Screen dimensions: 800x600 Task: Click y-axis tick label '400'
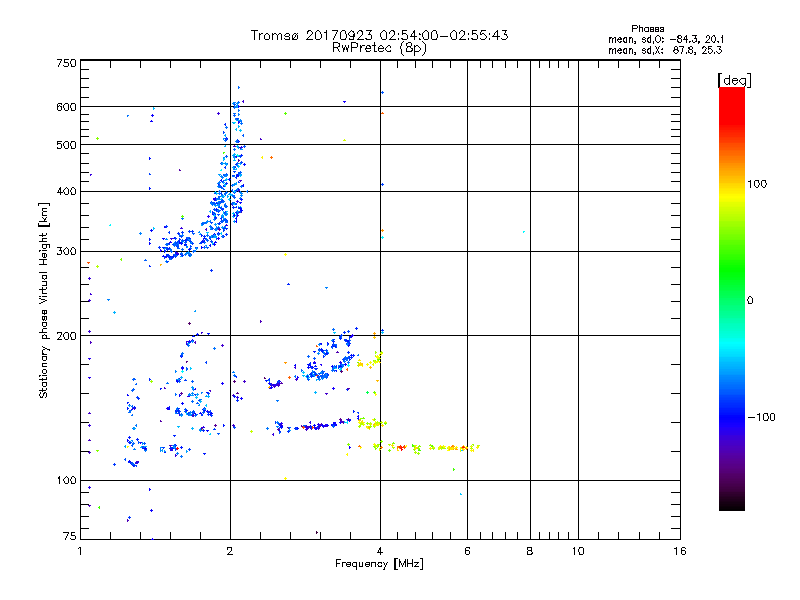(x=66, y=191)
